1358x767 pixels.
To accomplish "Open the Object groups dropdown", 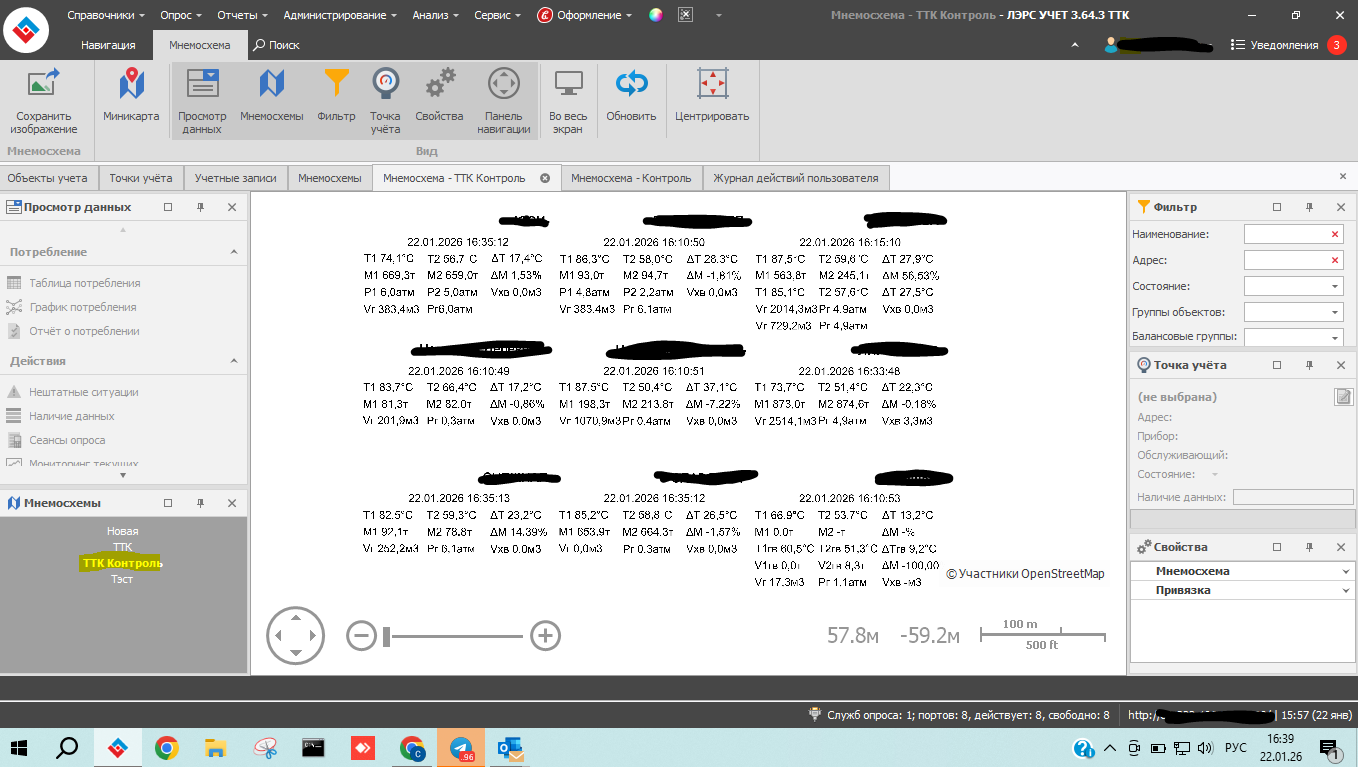I will (x=1335, y=312).
